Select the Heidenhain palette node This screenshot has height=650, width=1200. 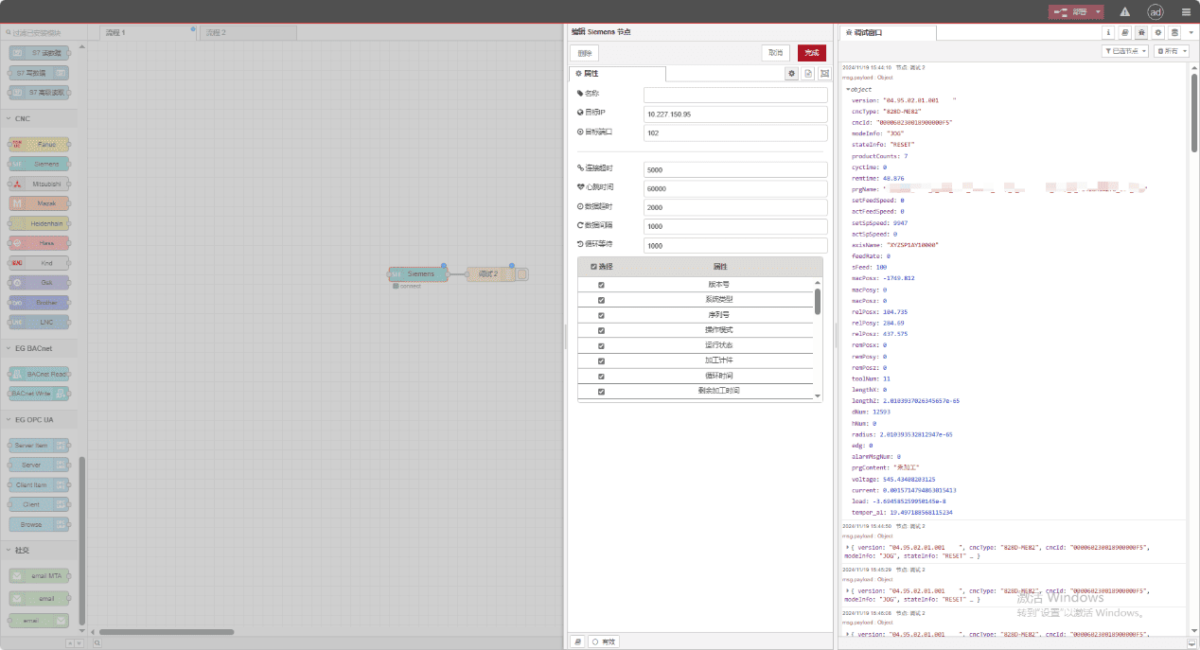pos(39,223)
